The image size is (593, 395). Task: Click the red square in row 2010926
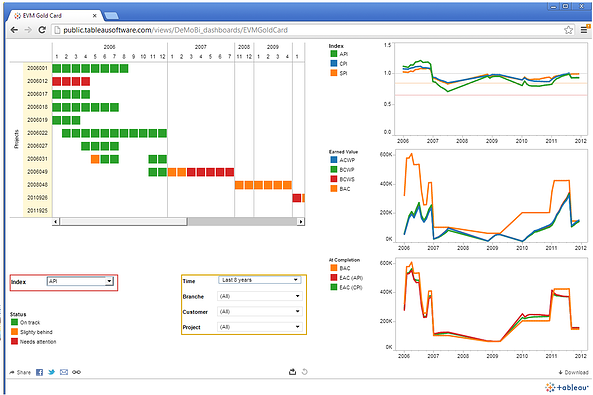297,198
